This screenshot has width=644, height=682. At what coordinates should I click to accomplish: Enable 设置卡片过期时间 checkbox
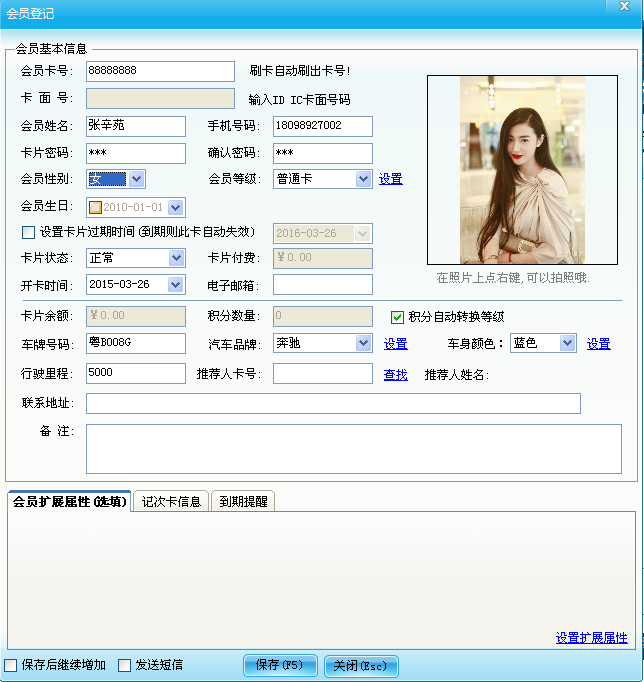28,232
